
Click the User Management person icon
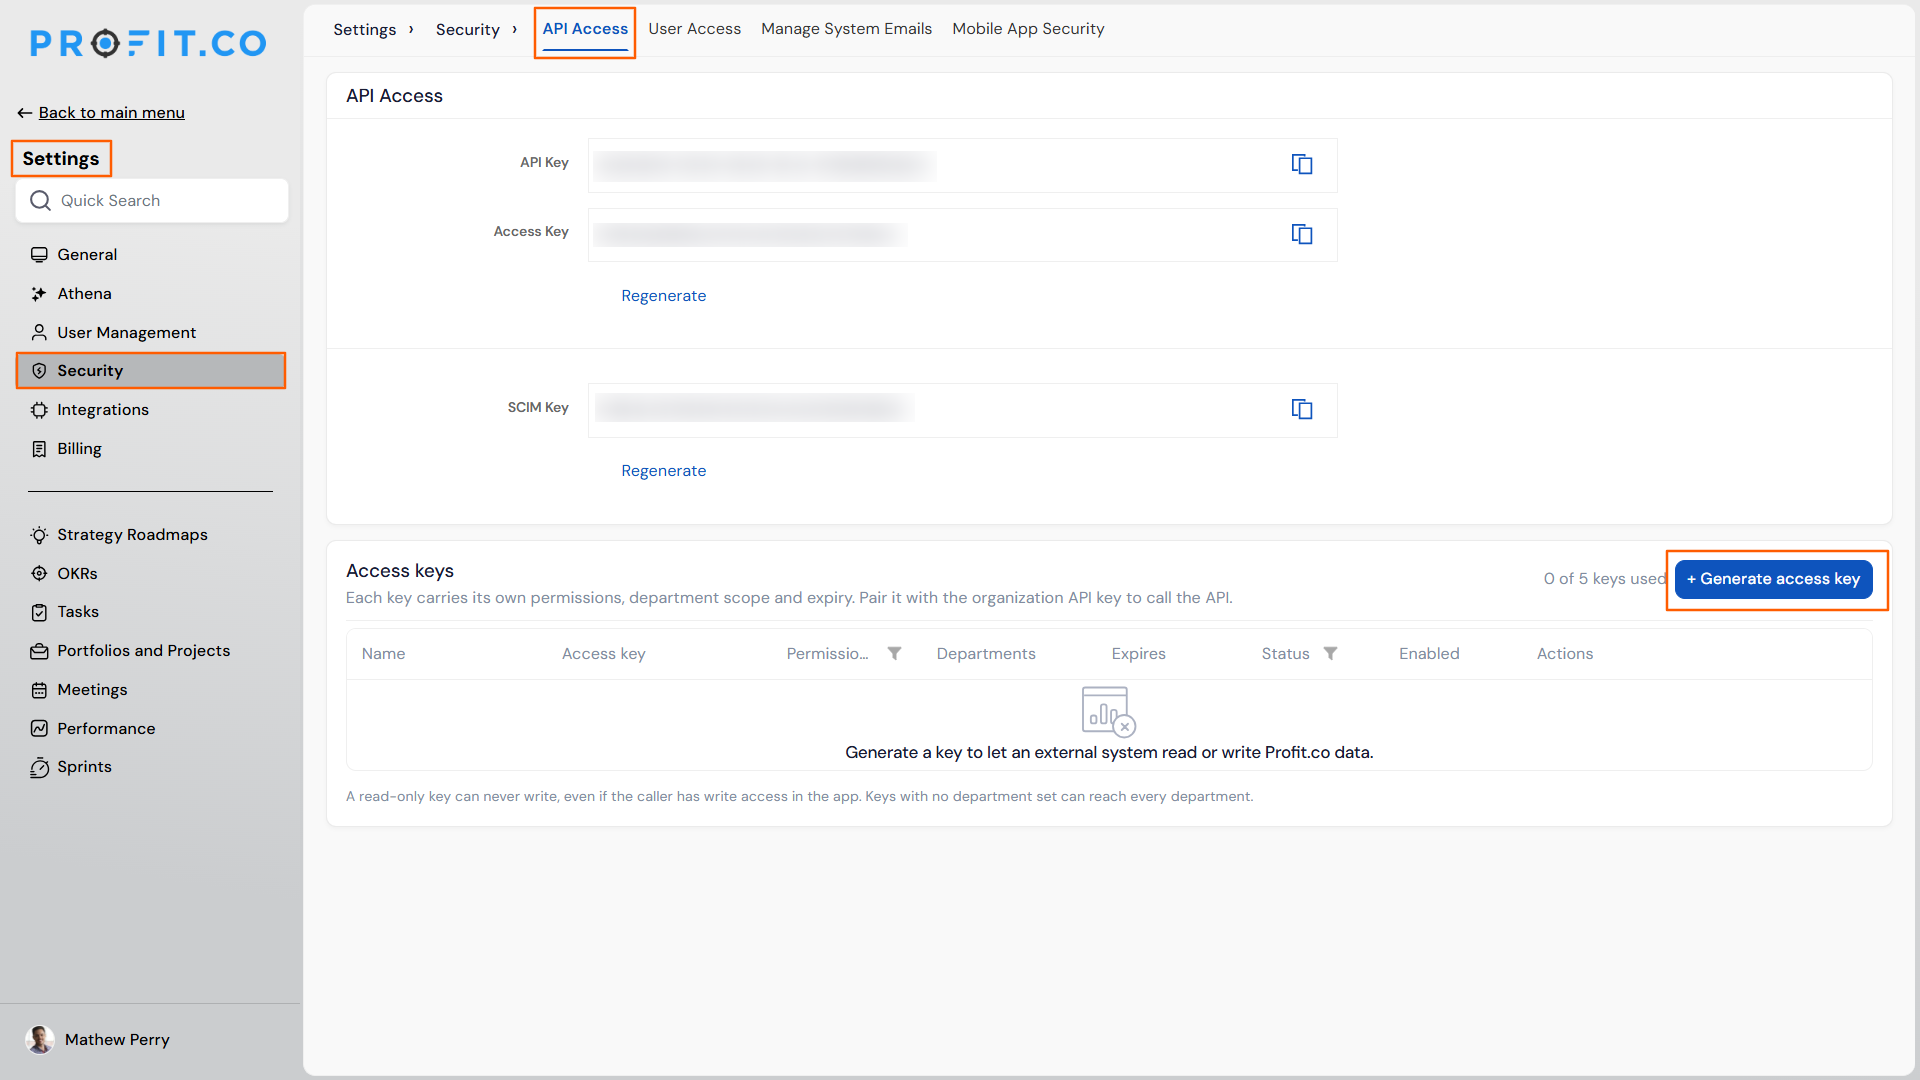[39, 332]
